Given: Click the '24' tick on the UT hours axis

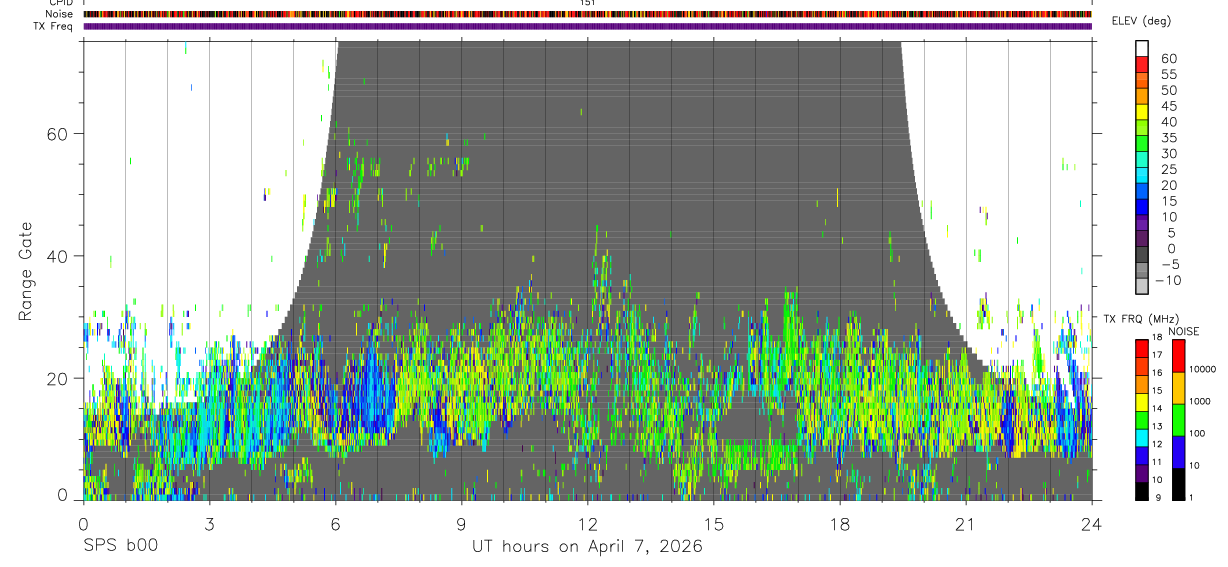Looking at the screenshot, I should coord(1091,523).
